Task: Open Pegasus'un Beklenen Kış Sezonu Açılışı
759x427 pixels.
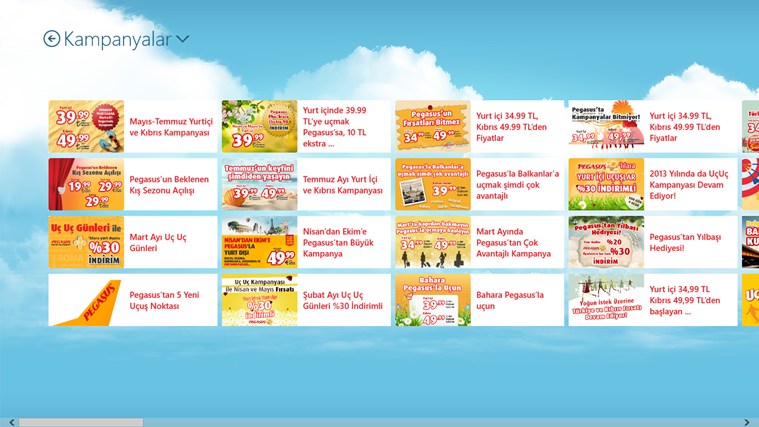Action: [133, 184]
